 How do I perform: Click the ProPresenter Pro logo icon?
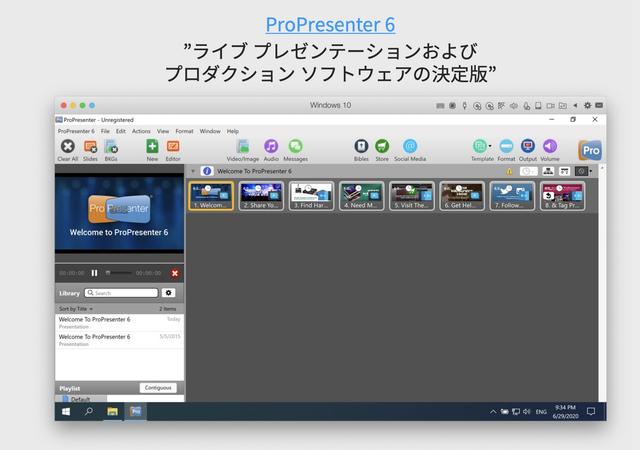pyautogui.click(x=590, y=150)
